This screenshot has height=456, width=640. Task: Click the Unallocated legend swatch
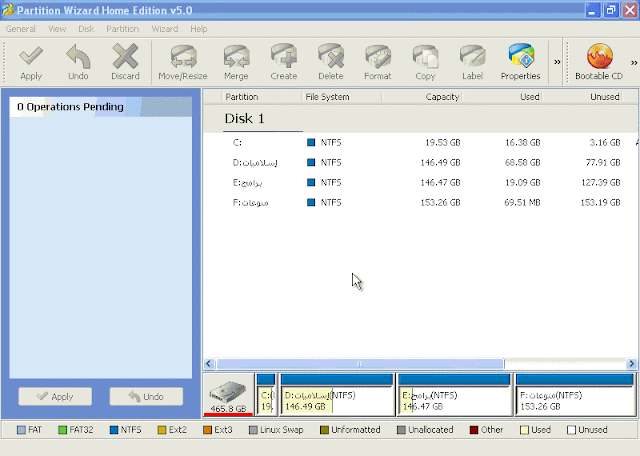point(401,430)
